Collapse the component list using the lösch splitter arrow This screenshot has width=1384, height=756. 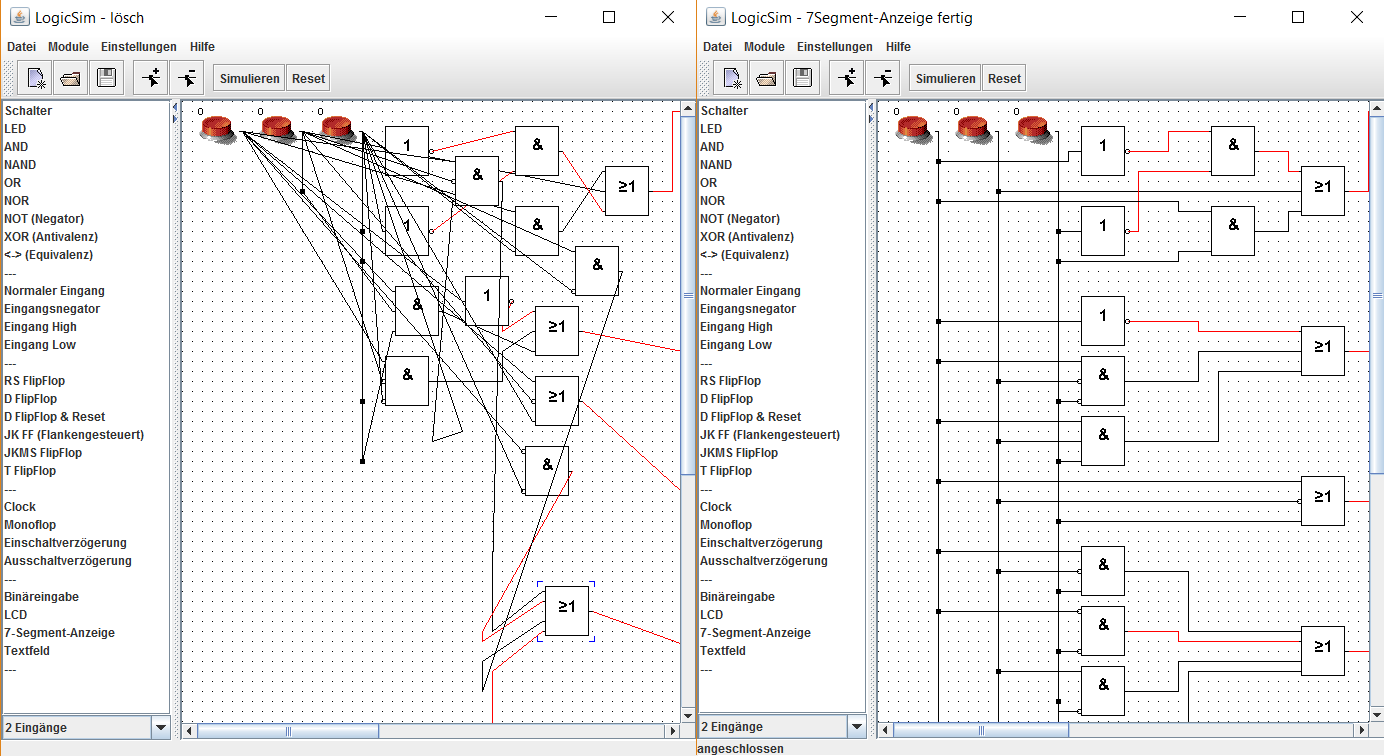(175, 106)
